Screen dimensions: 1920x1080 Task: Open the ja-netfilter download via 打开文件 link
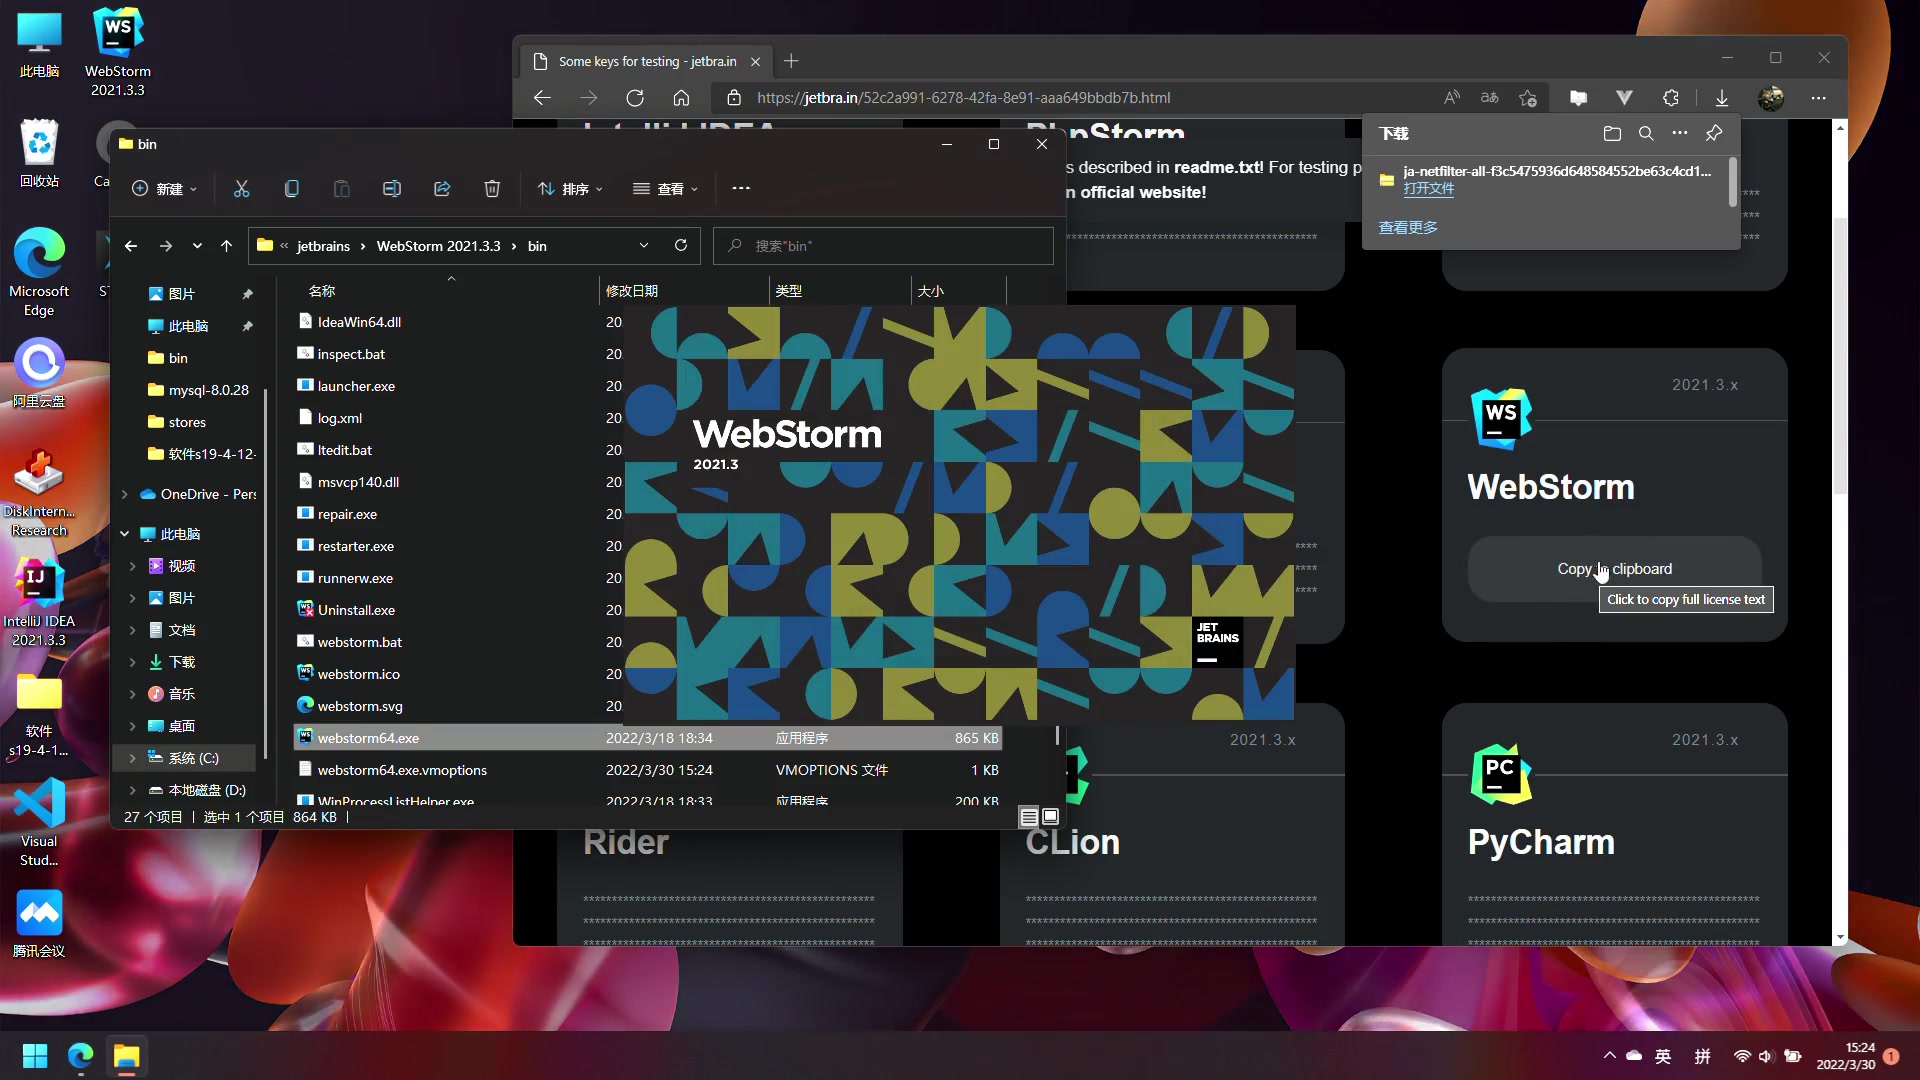click(1428, 189)
